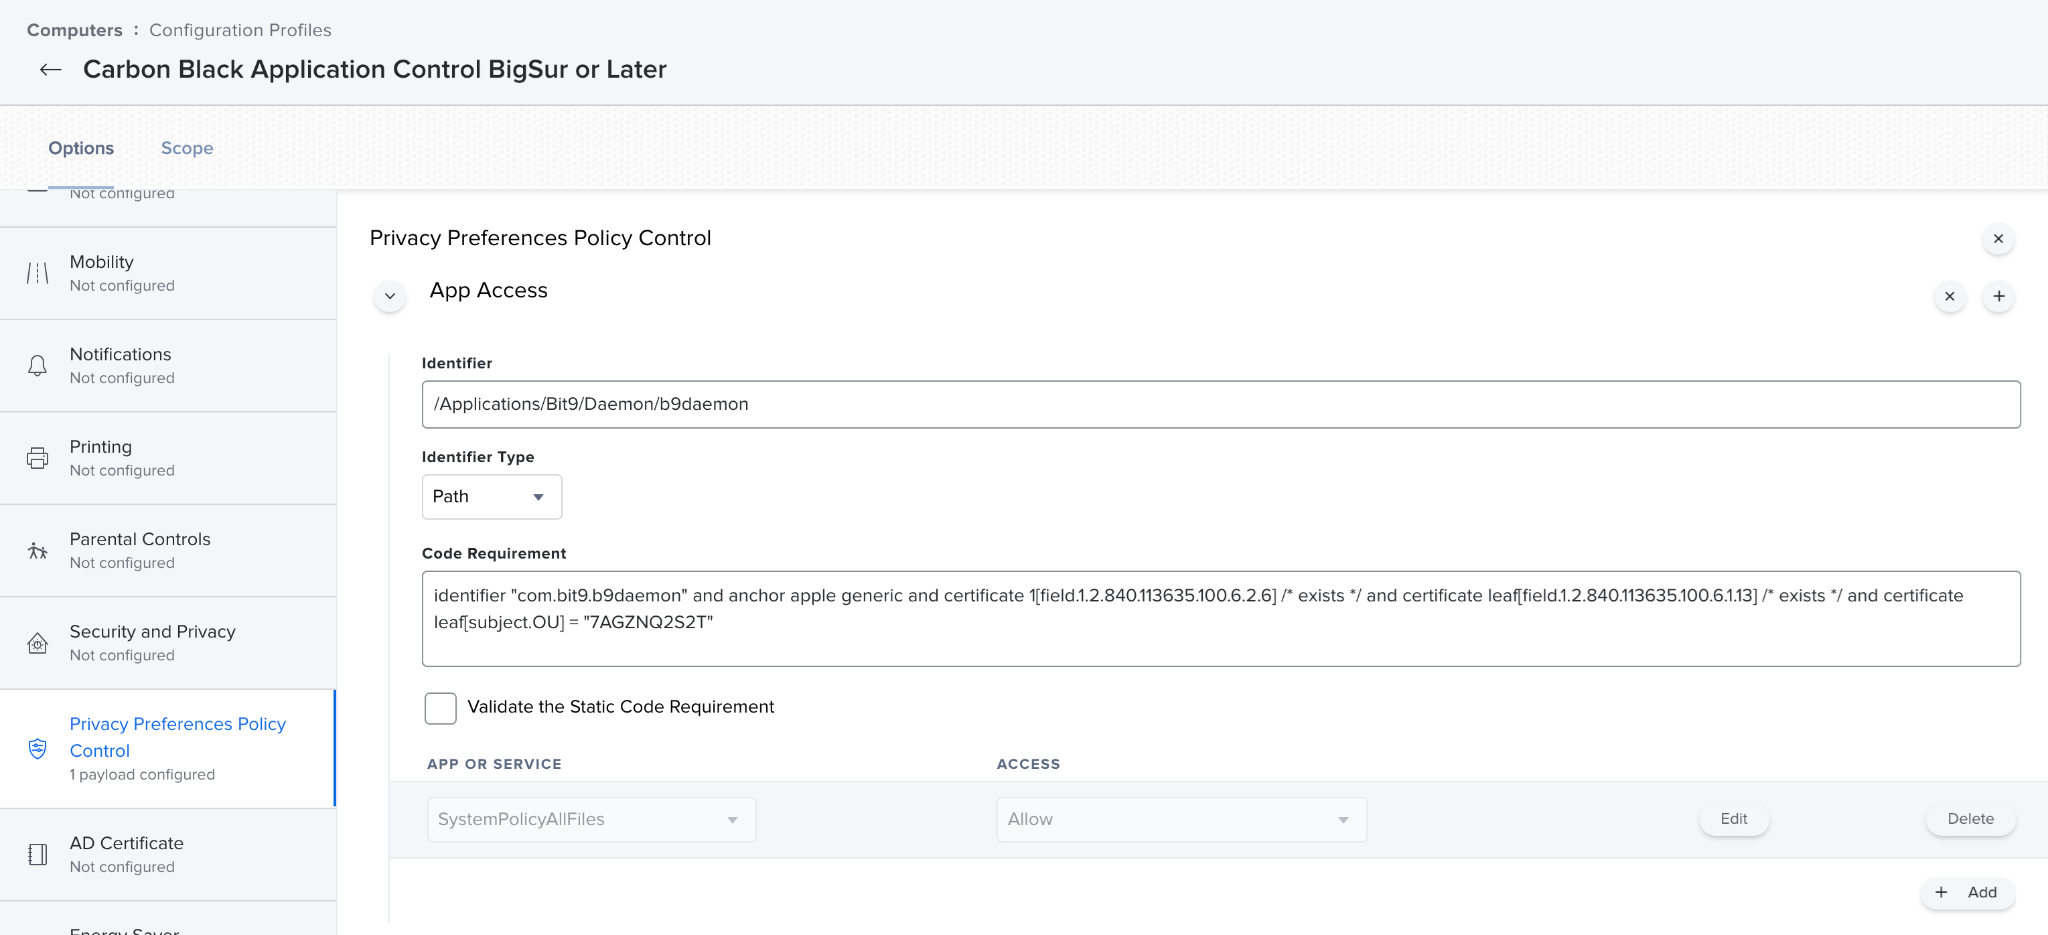
Task: Click the Parental Controls people icon
Action: 37,551
